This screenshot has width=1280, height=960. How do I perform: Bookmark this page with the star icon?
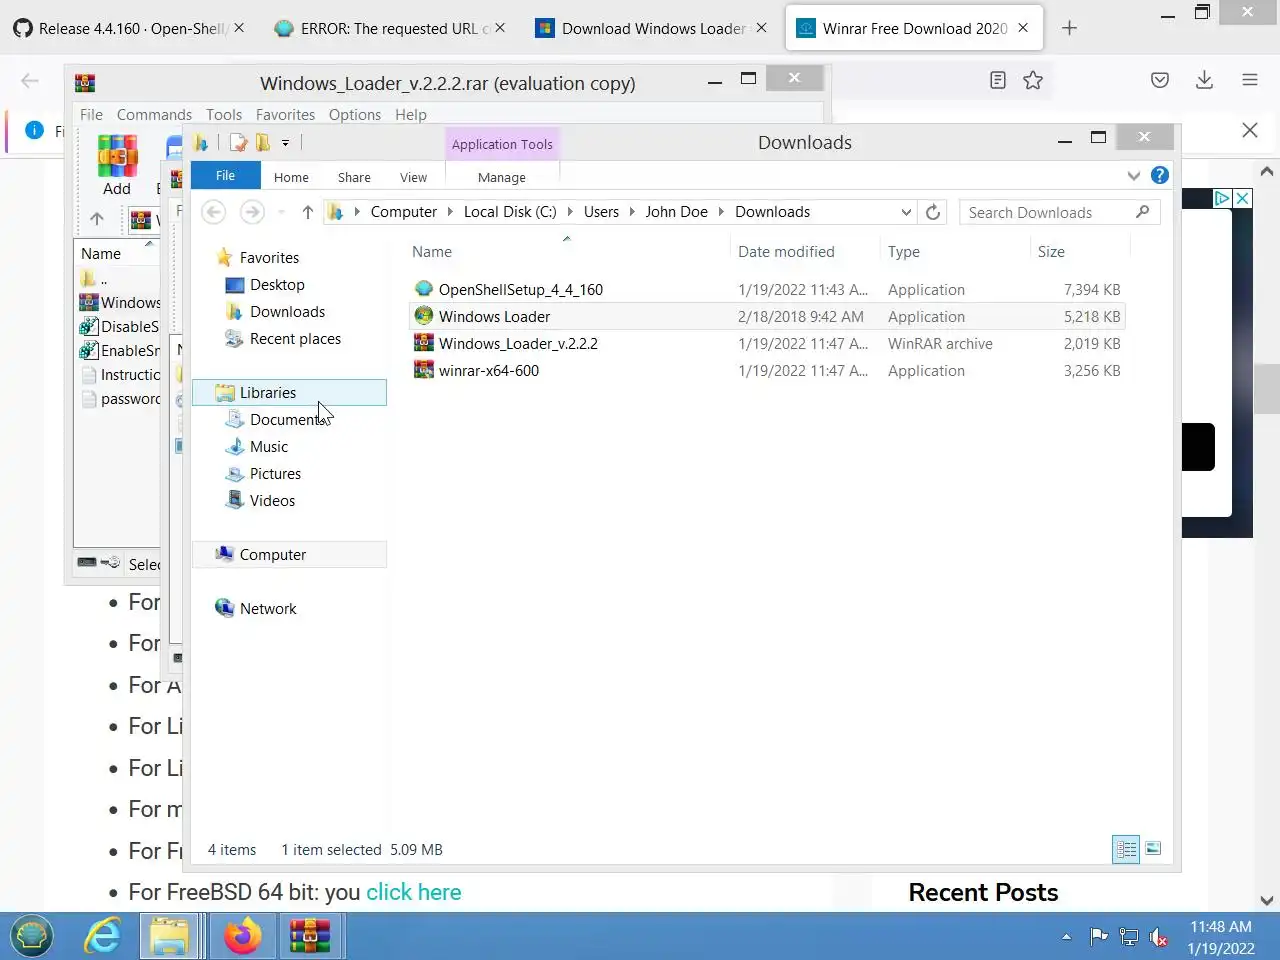pos(1033,80)
